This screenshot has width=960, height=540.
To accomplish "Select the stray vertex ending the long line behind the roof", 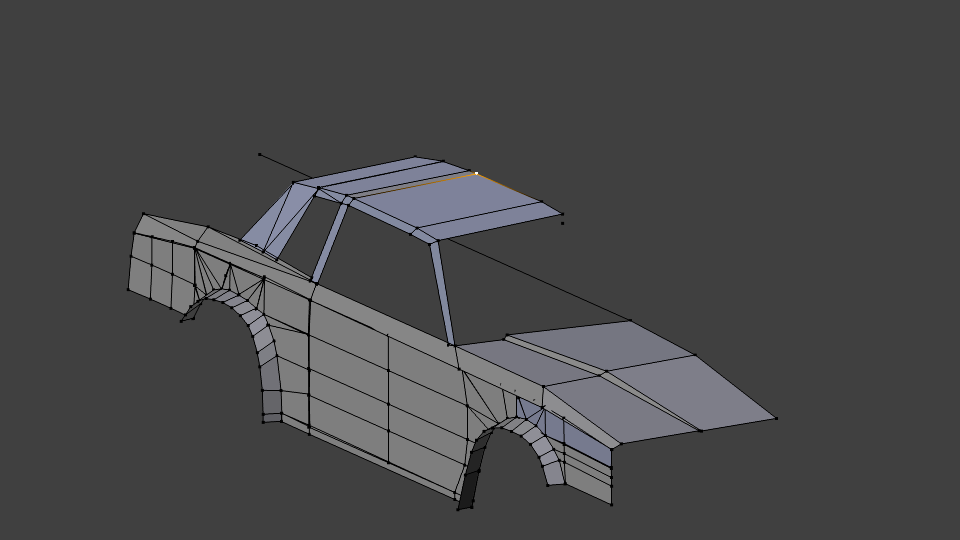I will [x=260, y=154].
